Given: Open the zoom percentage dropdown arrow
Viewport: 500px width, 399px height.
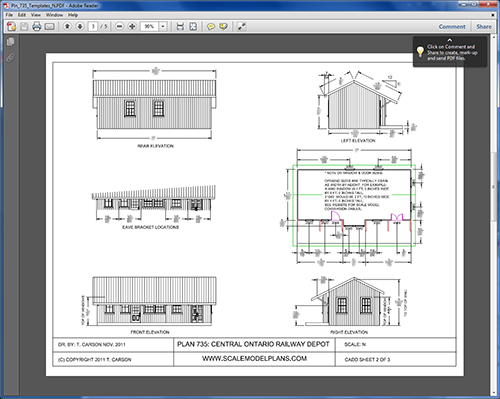Looking at the screenshot, I should tap(163, 26).
